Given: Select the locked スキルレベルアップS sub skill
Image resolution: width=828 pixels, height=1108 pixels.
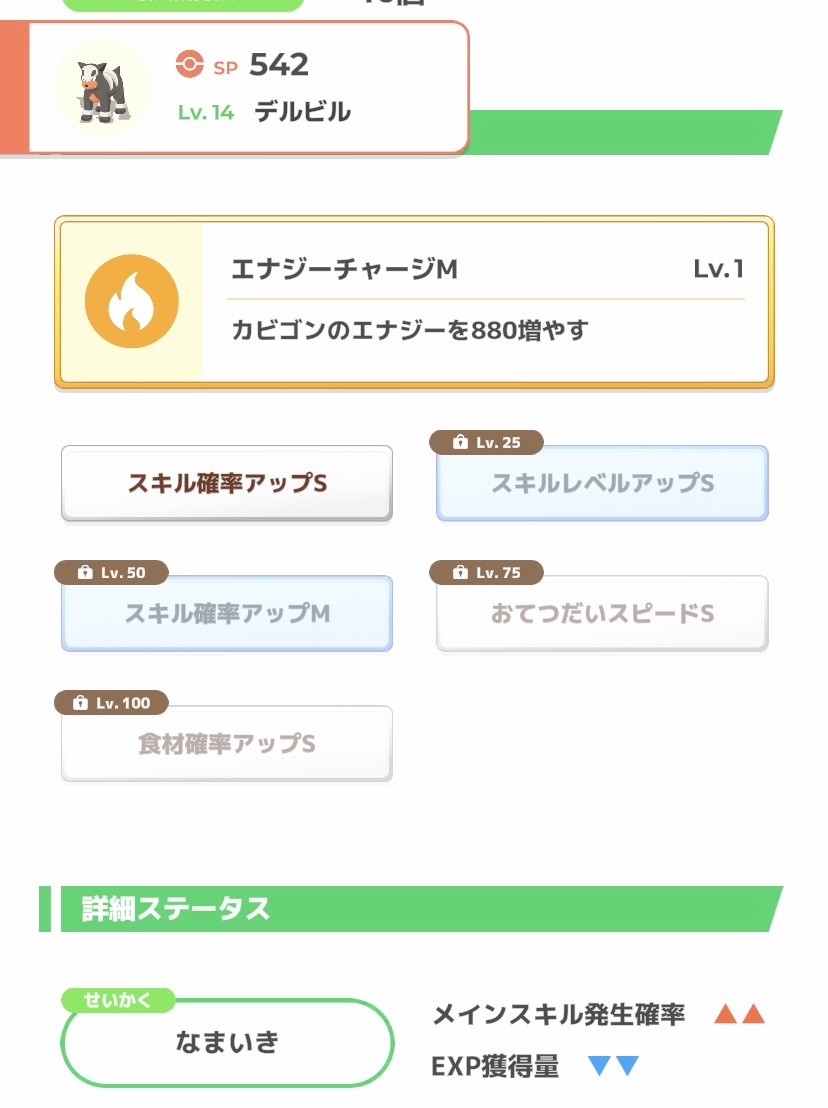Looking at the screenshot, I should coord(602,484).
